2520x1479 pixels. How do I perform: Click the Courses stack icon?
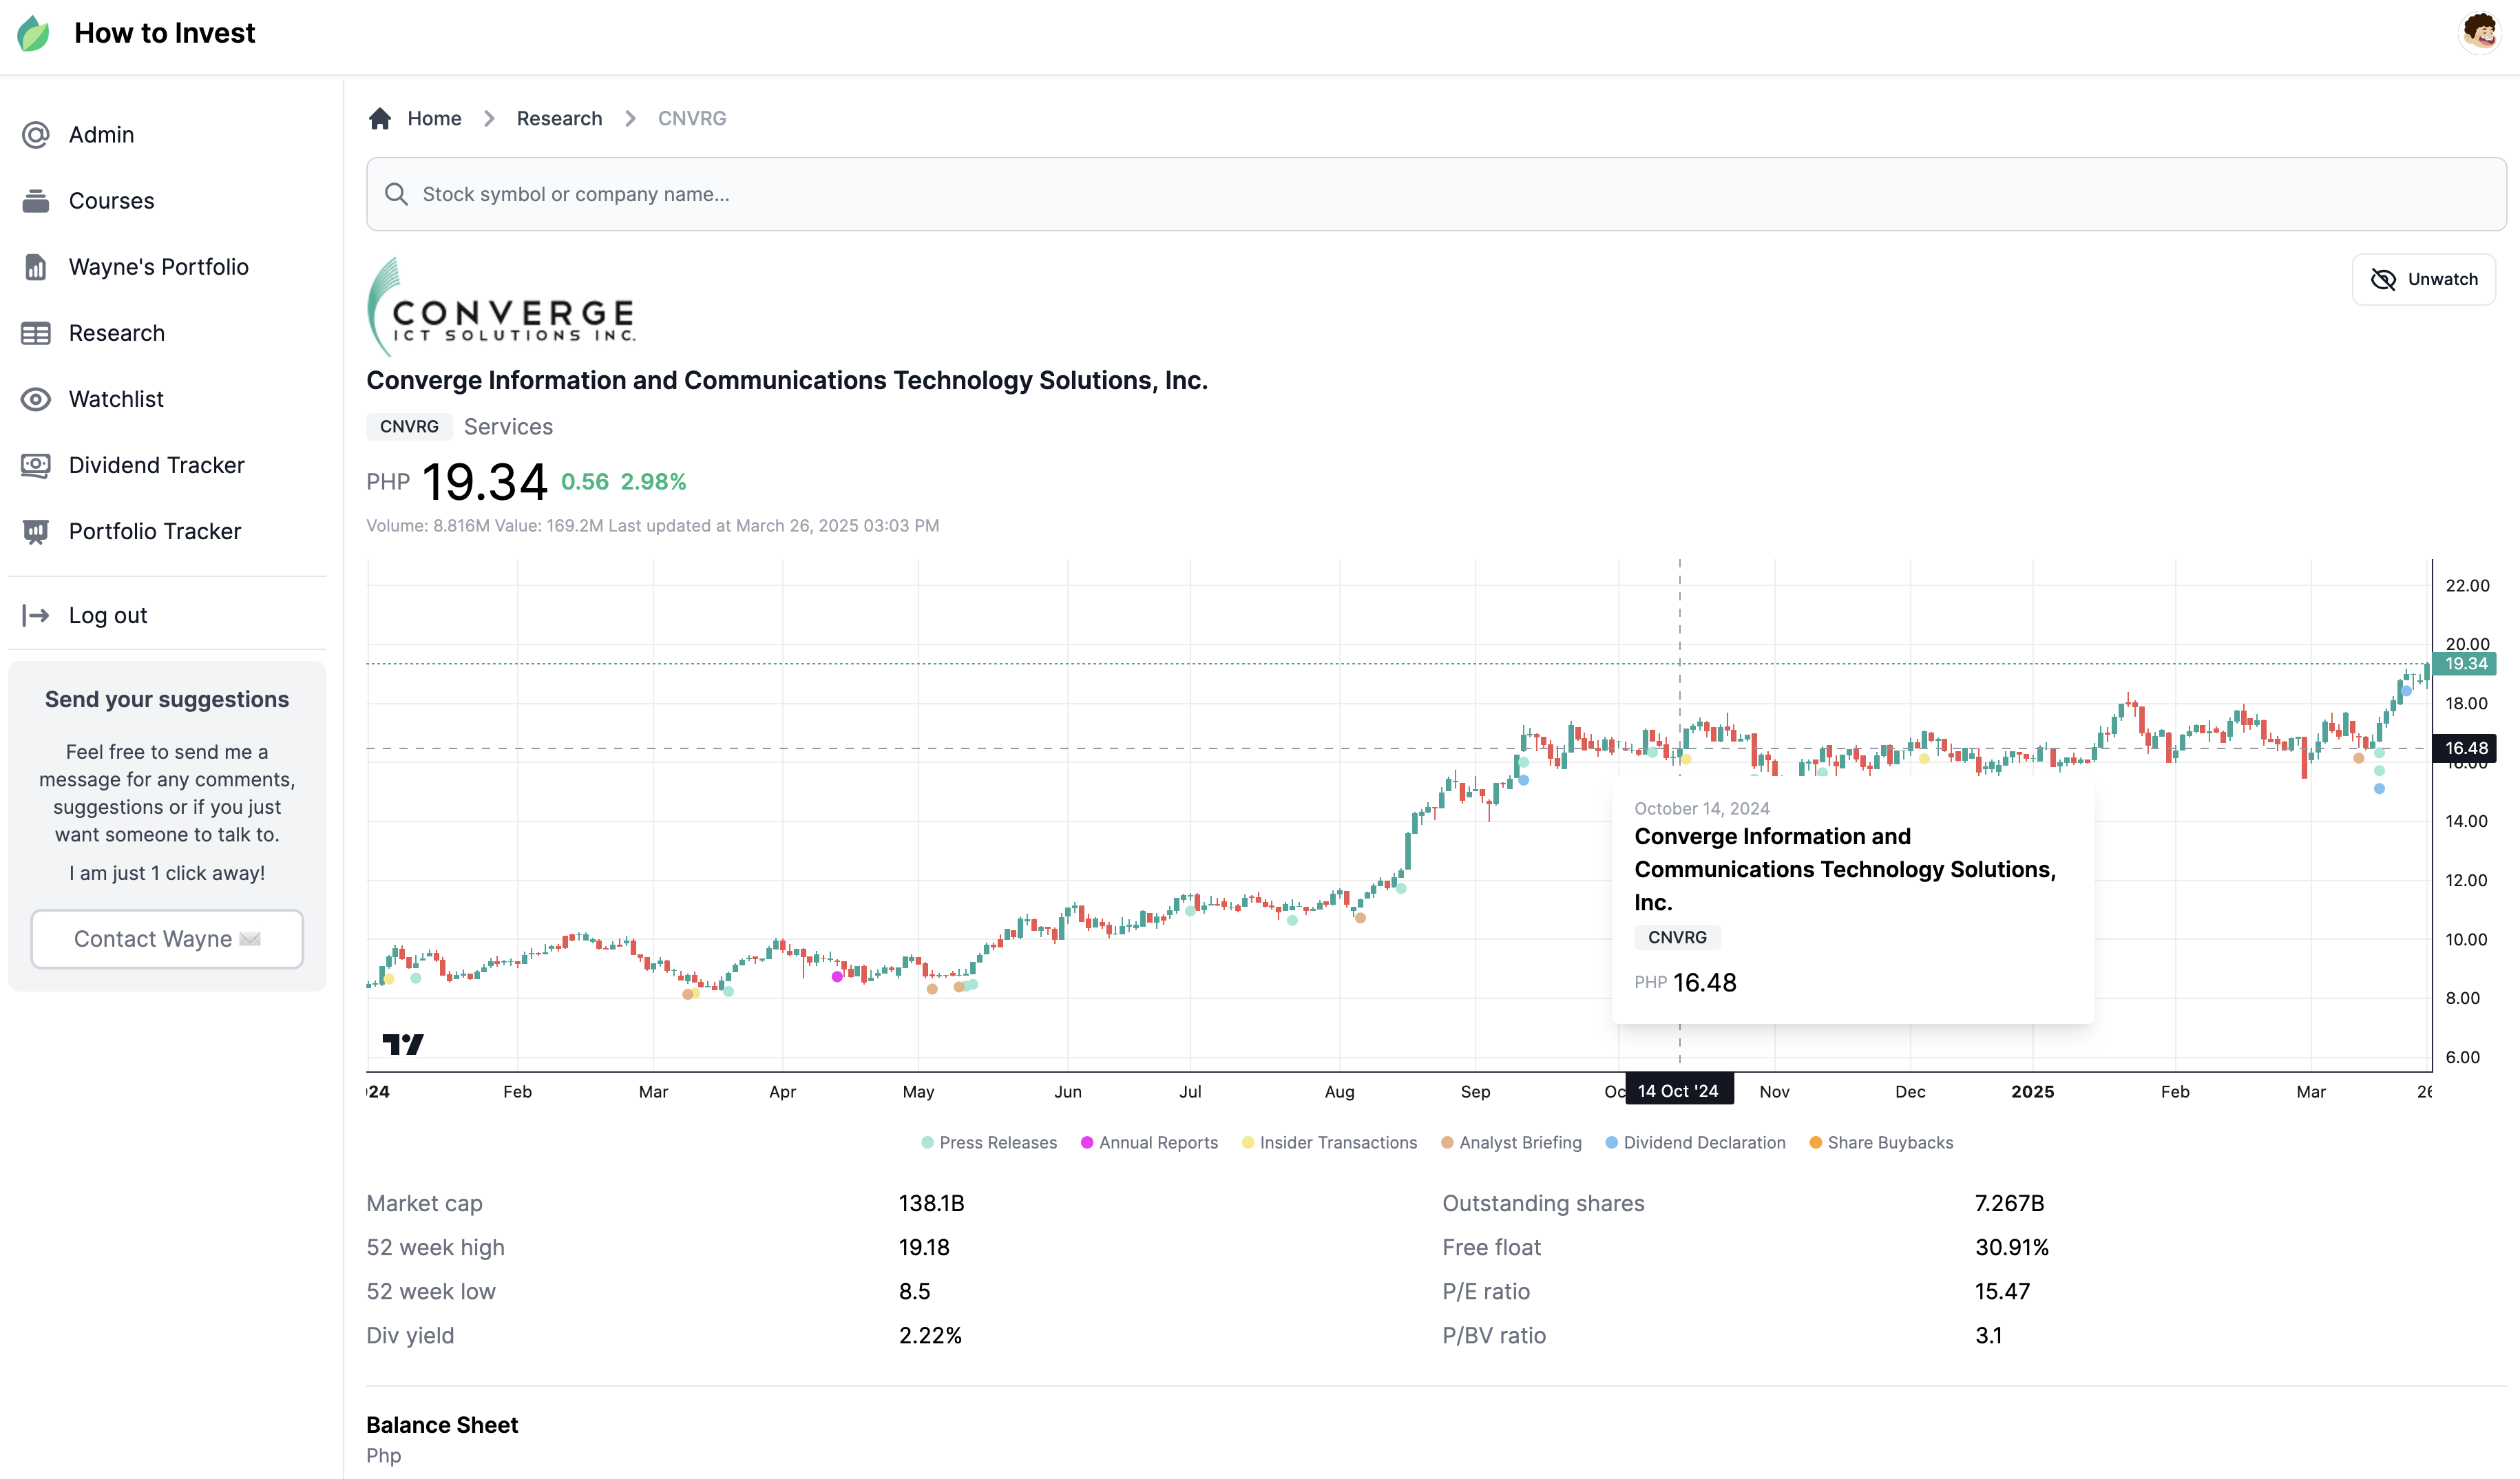[x=36, y=201]
